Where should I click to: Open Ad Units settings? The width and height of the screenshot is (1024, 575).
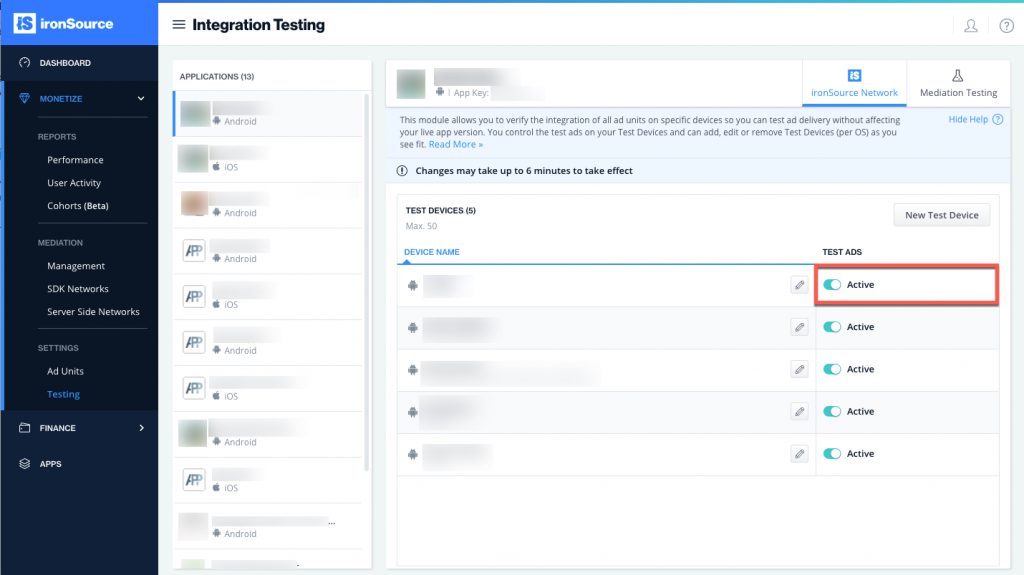point(65,371)
